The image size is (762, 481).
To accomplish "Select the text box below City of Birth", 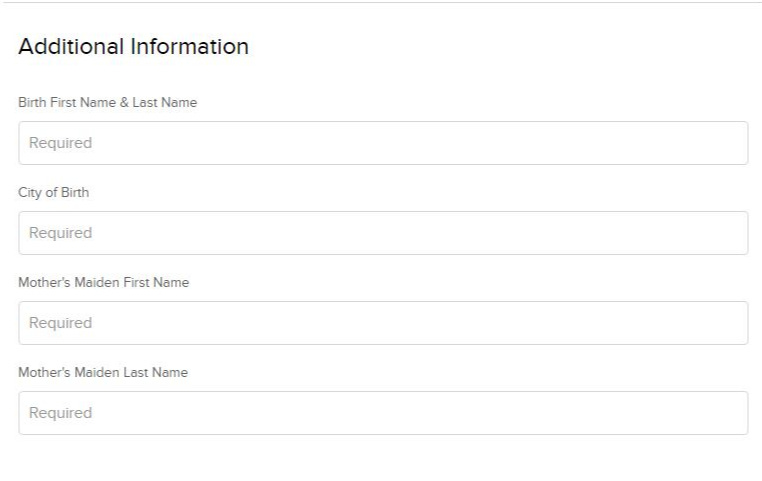I will point(383,233).
